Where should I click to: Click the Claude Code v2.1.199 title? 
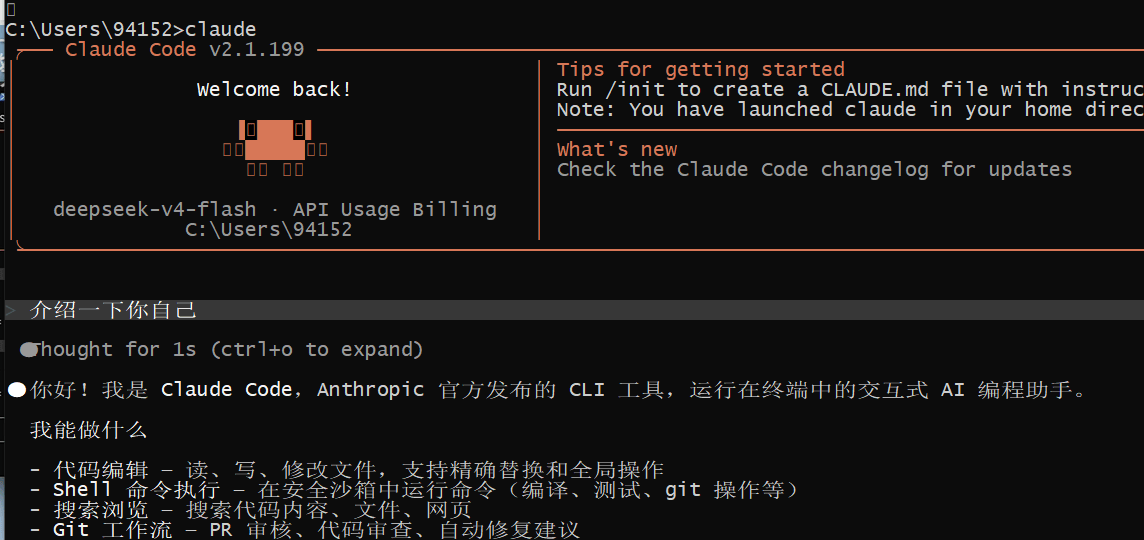point(185,50)
